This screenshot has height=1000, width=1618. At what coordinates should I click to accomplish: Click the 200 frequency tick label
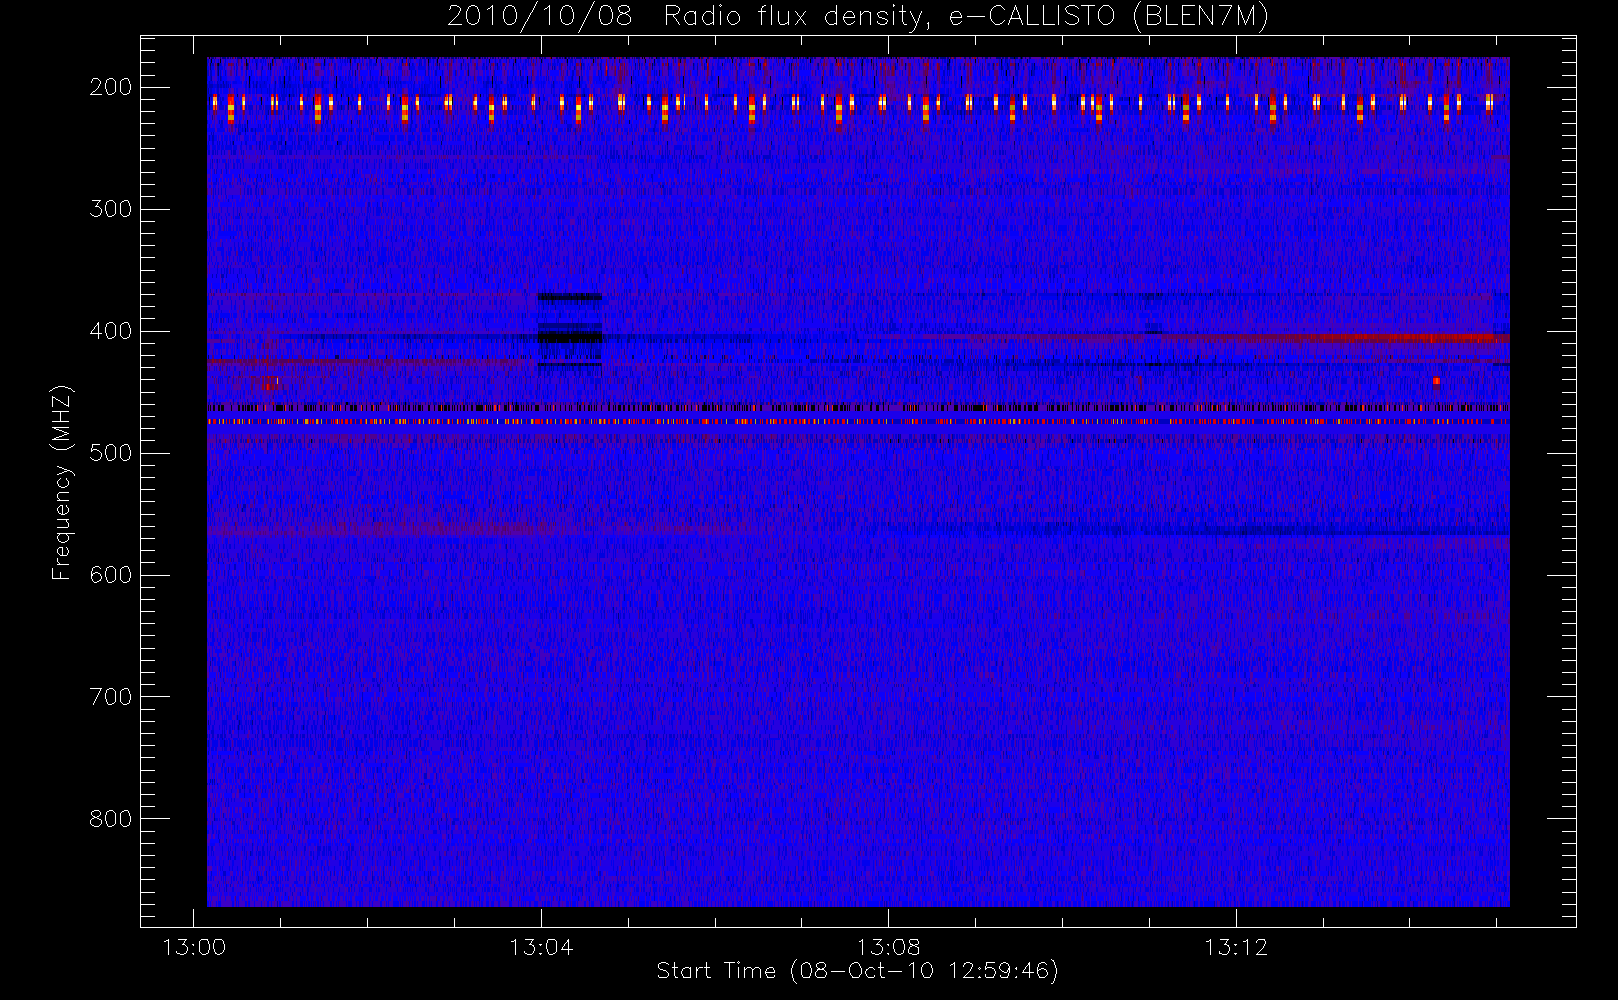[x=111, y=87]
